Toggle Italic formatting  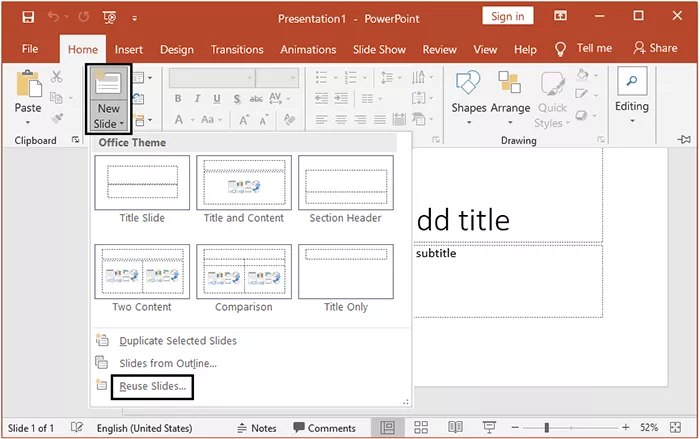click(x=197, y=98)
